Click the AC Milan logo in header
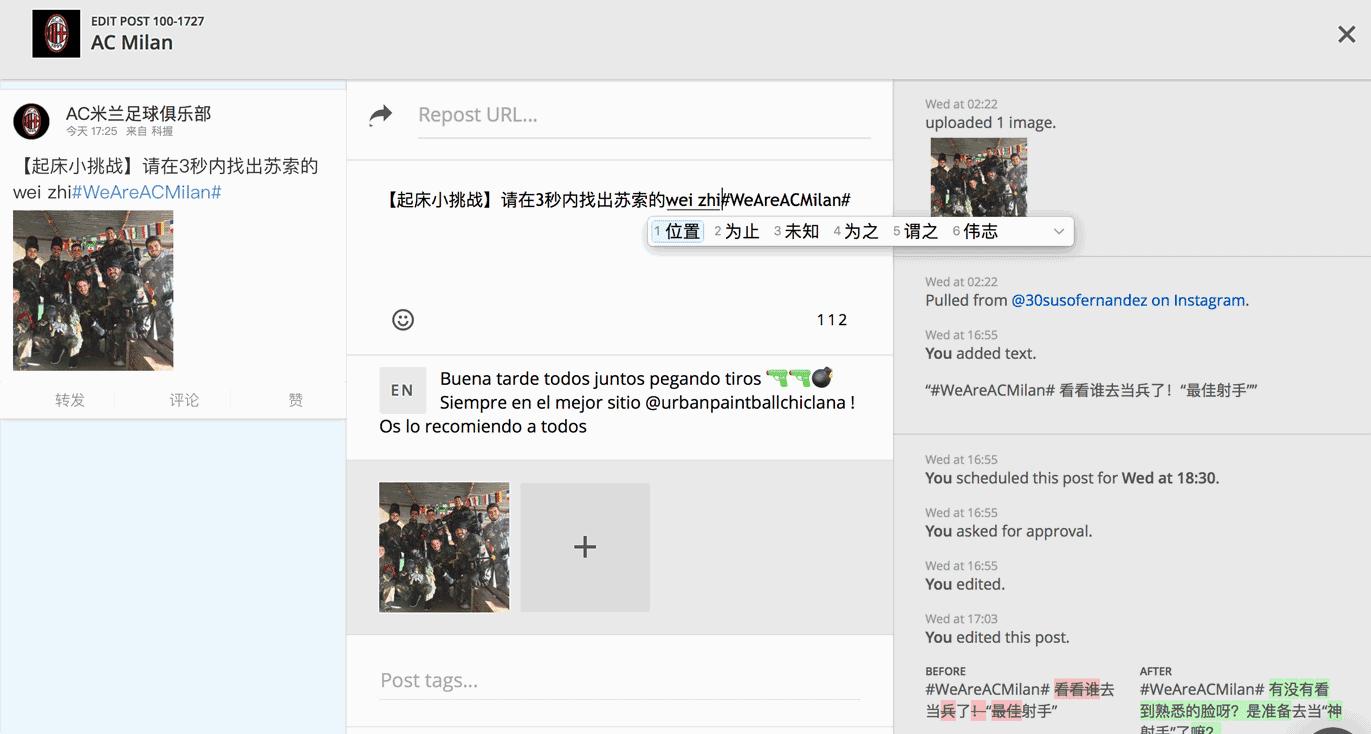This screenshot has height=734, width=1371. (x=56, y=33)
